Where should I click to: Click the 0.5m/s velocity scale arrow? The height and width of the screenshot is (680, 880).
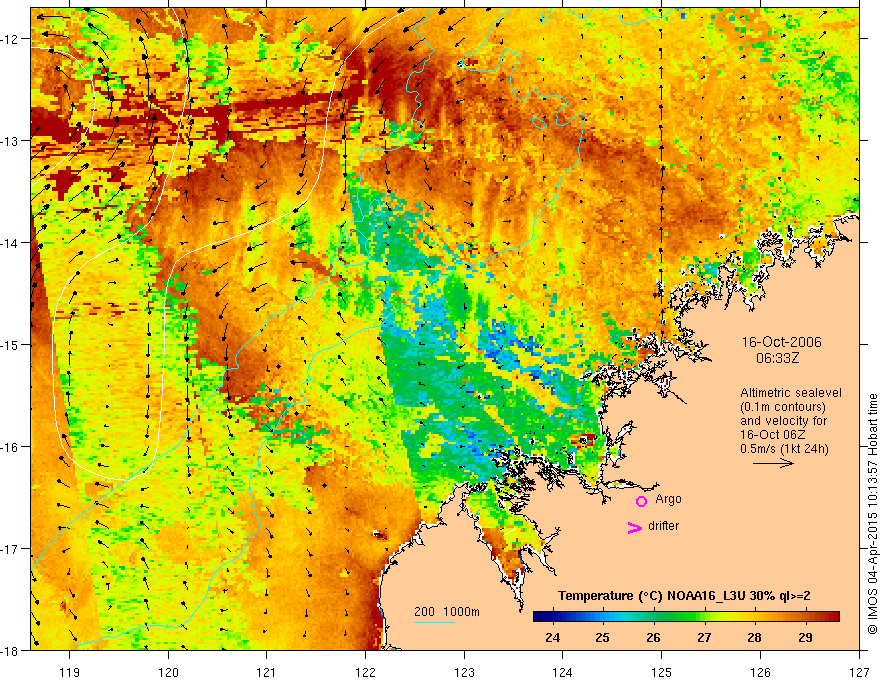[x=773, y=463]
